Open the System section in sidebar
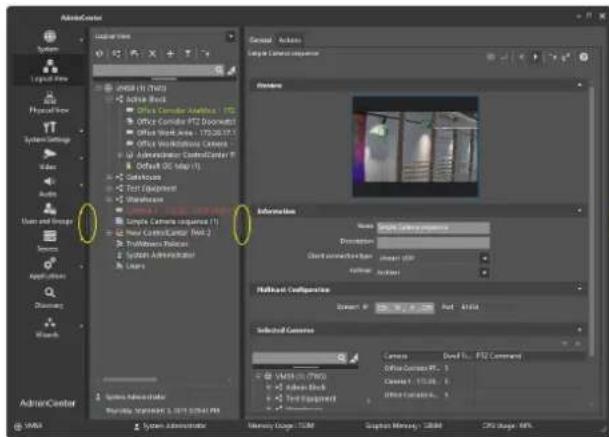This screenshot has height=437, width=609. click(x=49, y=41)
